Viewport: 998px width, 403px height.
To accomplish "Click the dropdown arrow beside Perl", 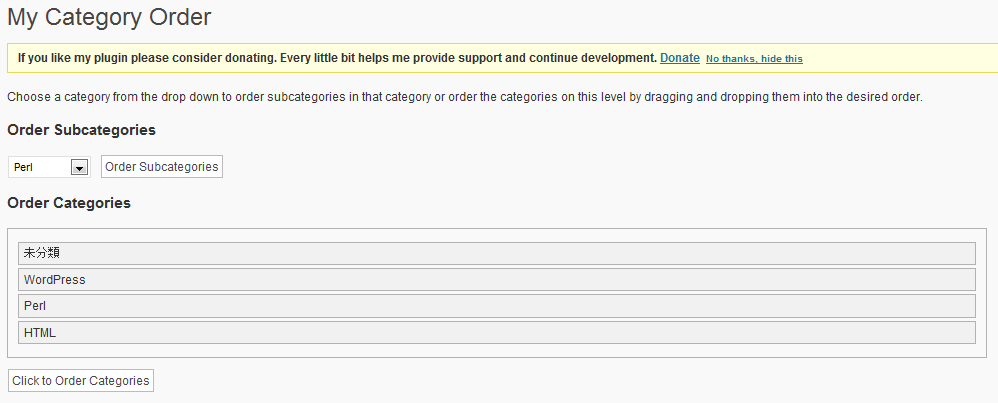I will pyautogui.click(x=80, y=167).
